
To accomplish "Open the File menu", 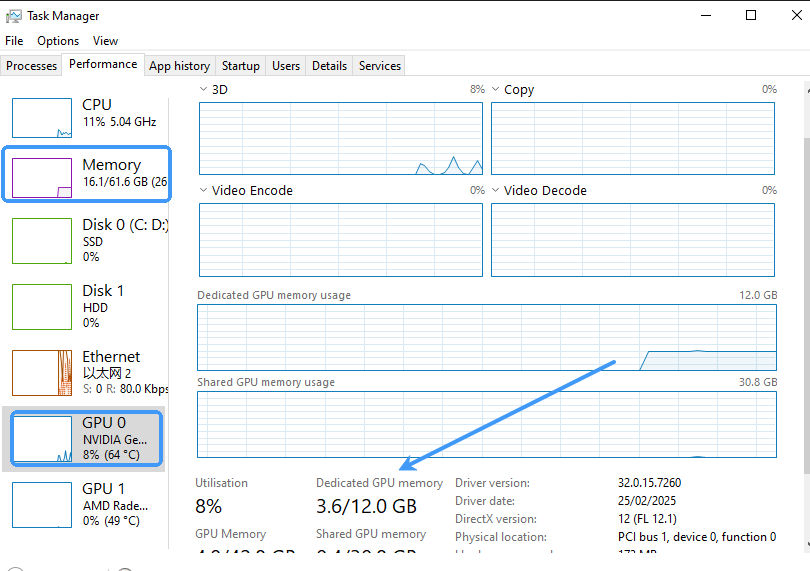I will point(14,41).
